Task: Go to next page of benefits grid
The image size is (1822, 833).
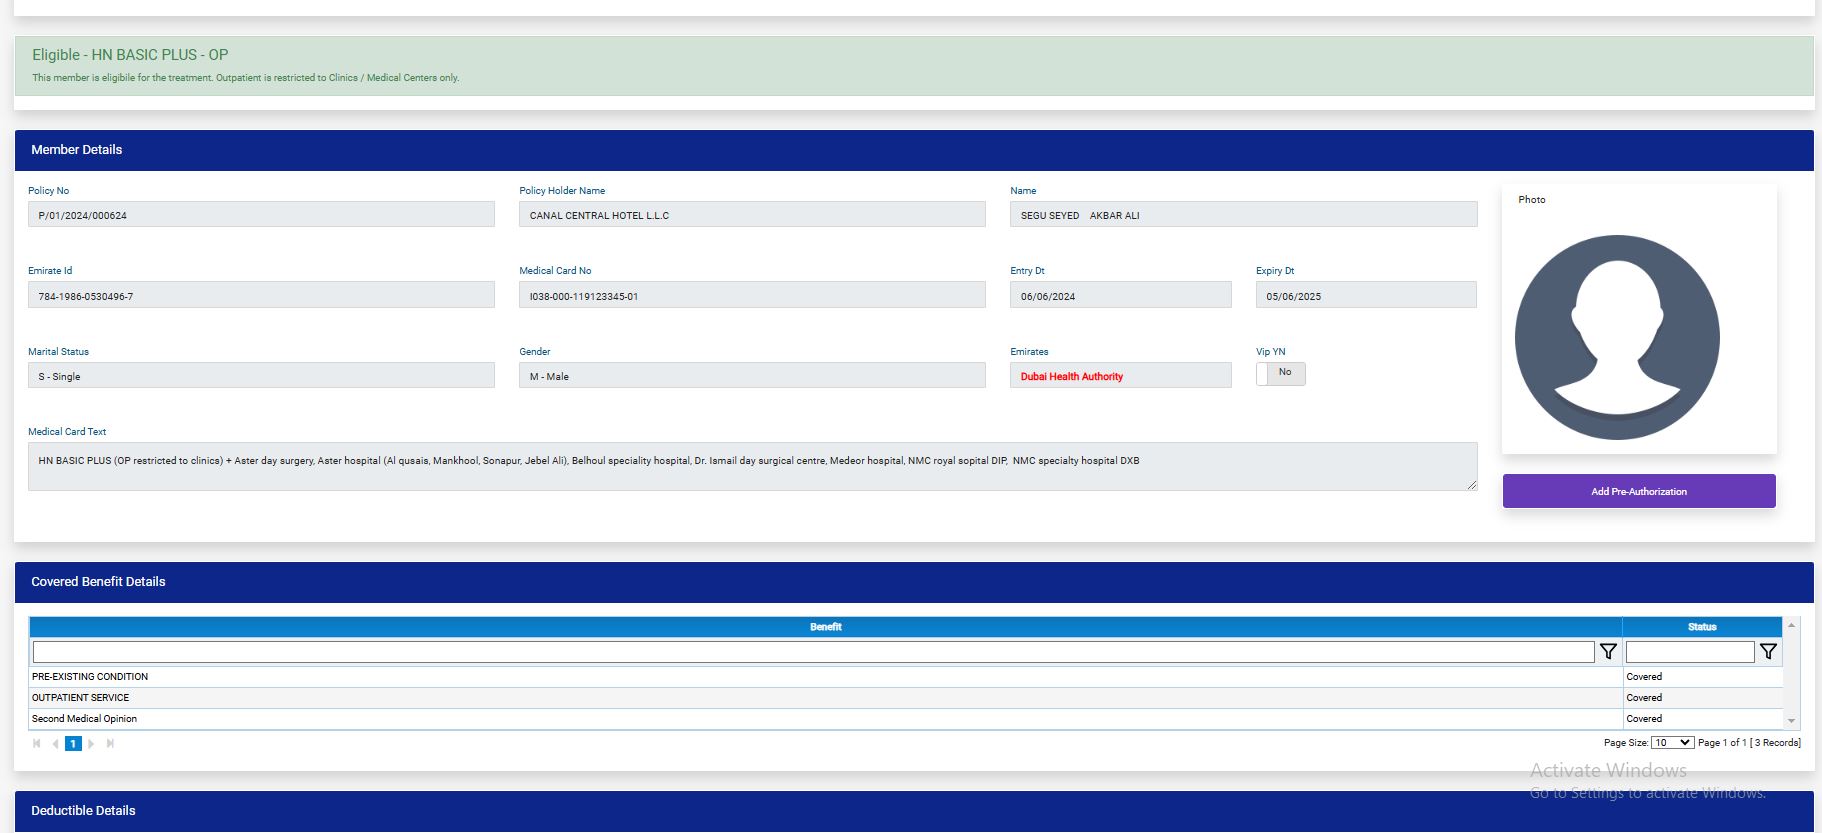Action: [x=91, y=743]
